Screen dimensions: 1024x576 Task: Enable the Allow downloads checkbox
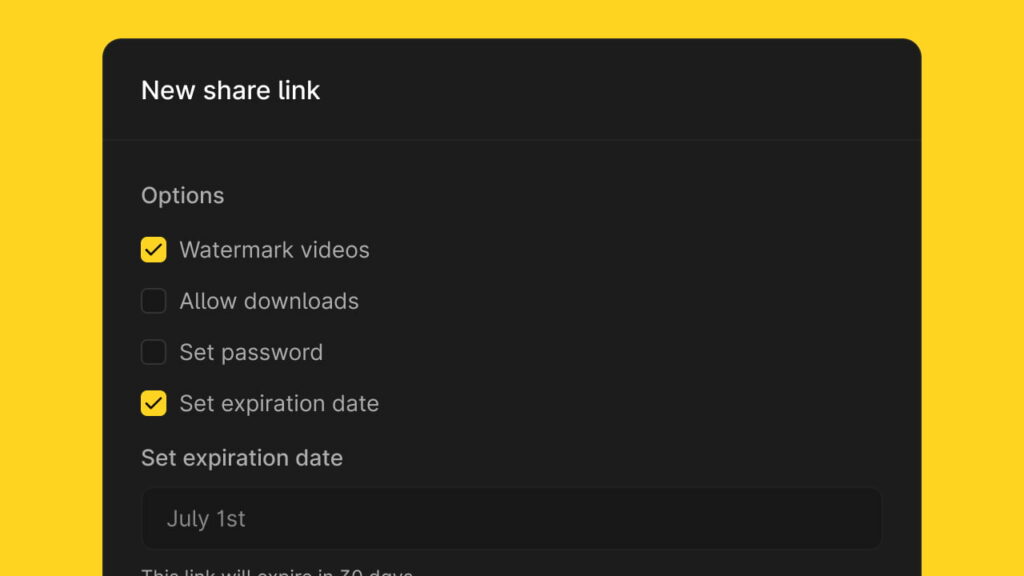pyautogui.click(x=153, y=301)
